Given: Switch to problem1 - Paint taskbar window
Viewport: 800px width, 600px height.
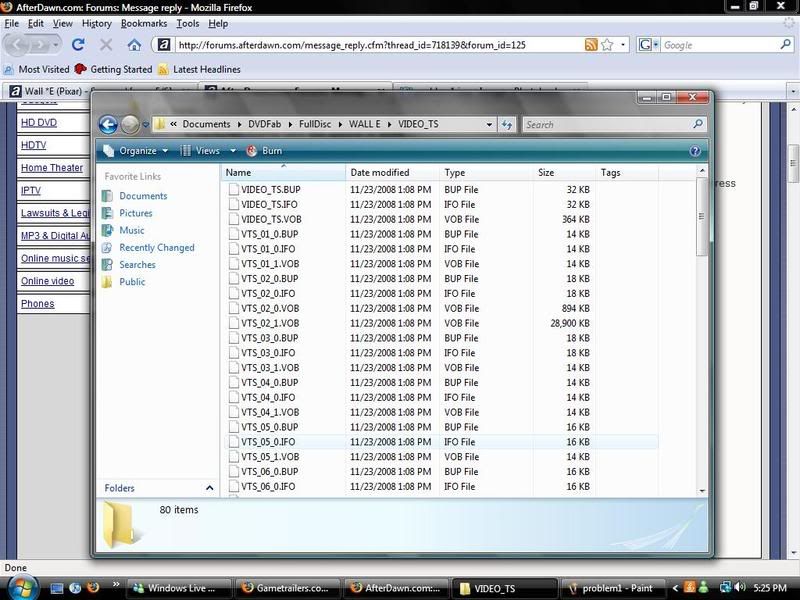Looking at the screenshot, I should click(612, 588).
